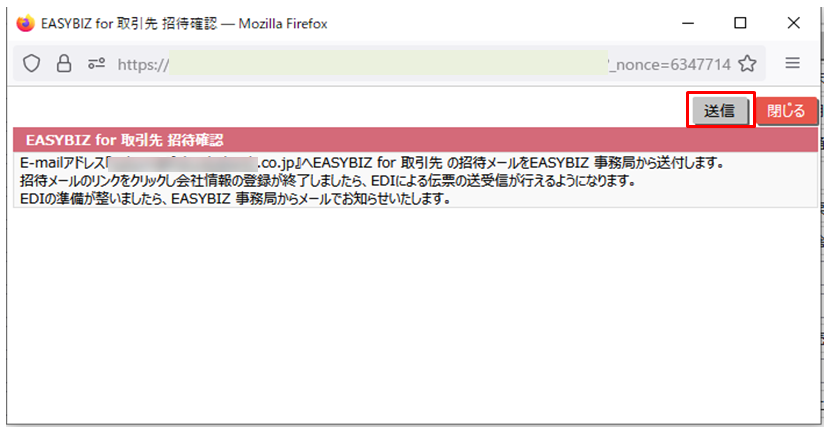Minimize the Firefox window

pos(688,22)
